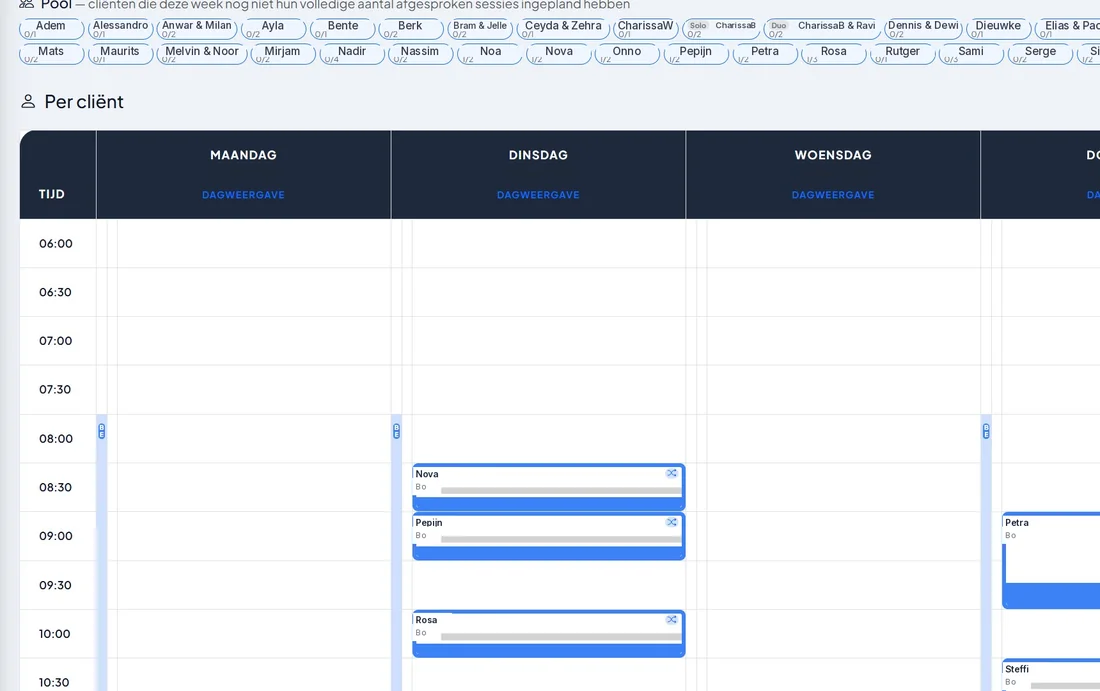Select the Alessandro pool chip

coord(121,29)
